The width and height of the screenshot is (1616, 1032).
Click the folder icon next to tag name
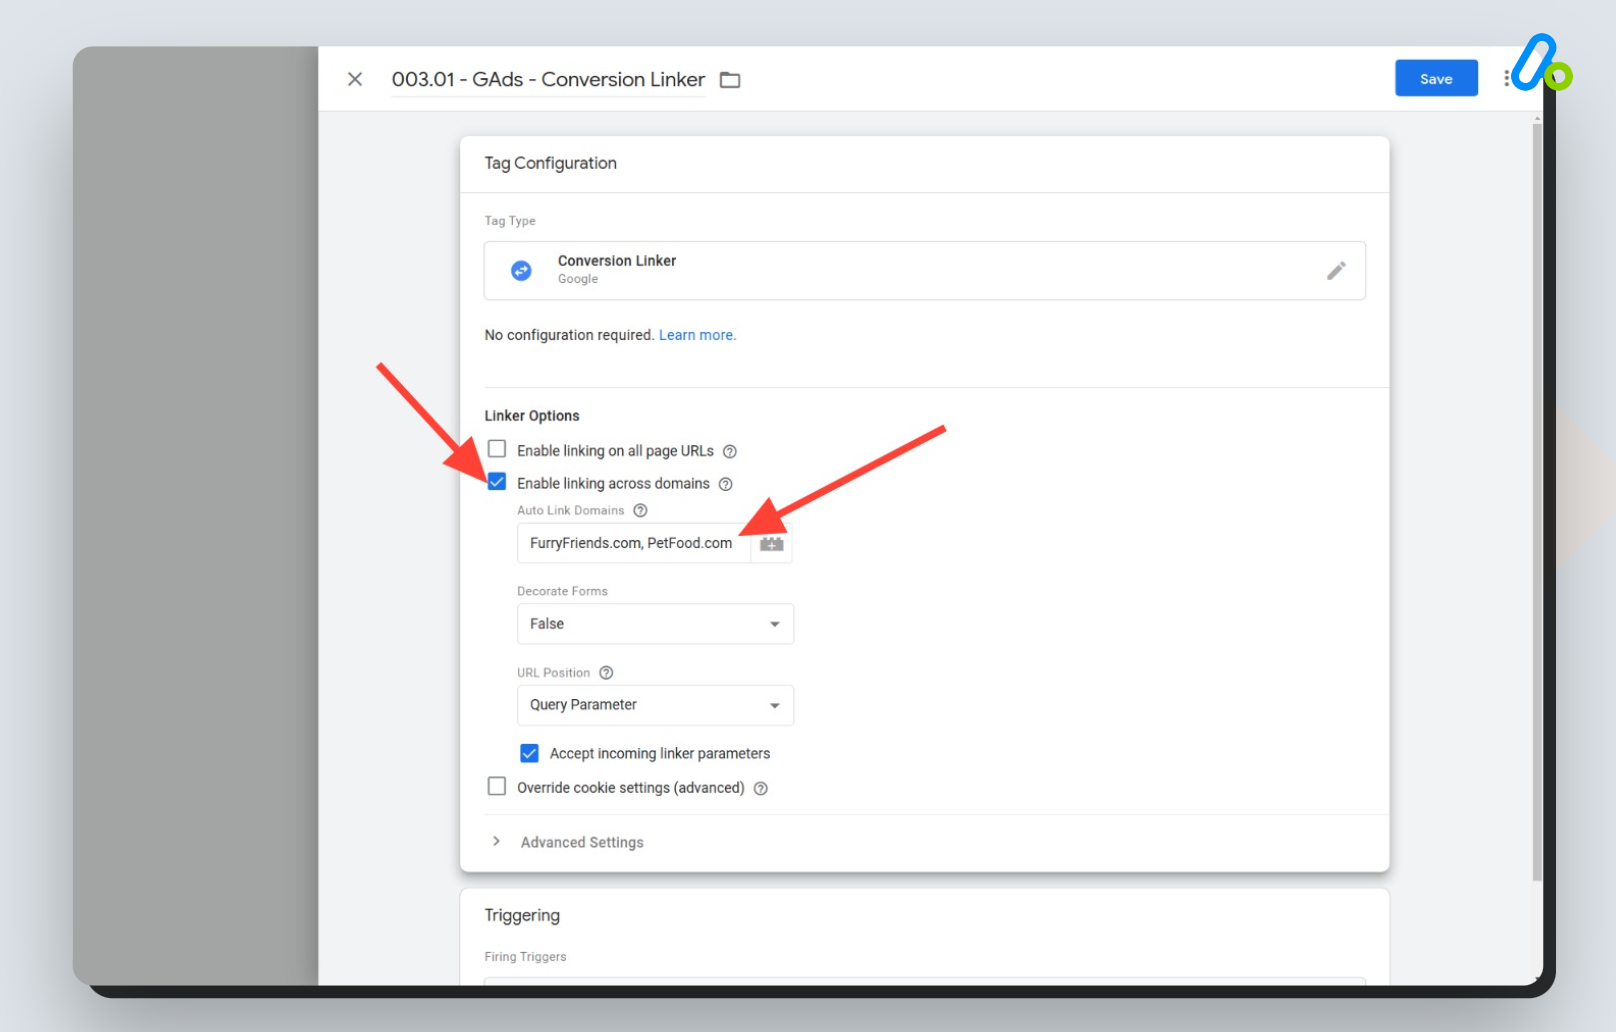pyautogui.click(x=730, y=80)
